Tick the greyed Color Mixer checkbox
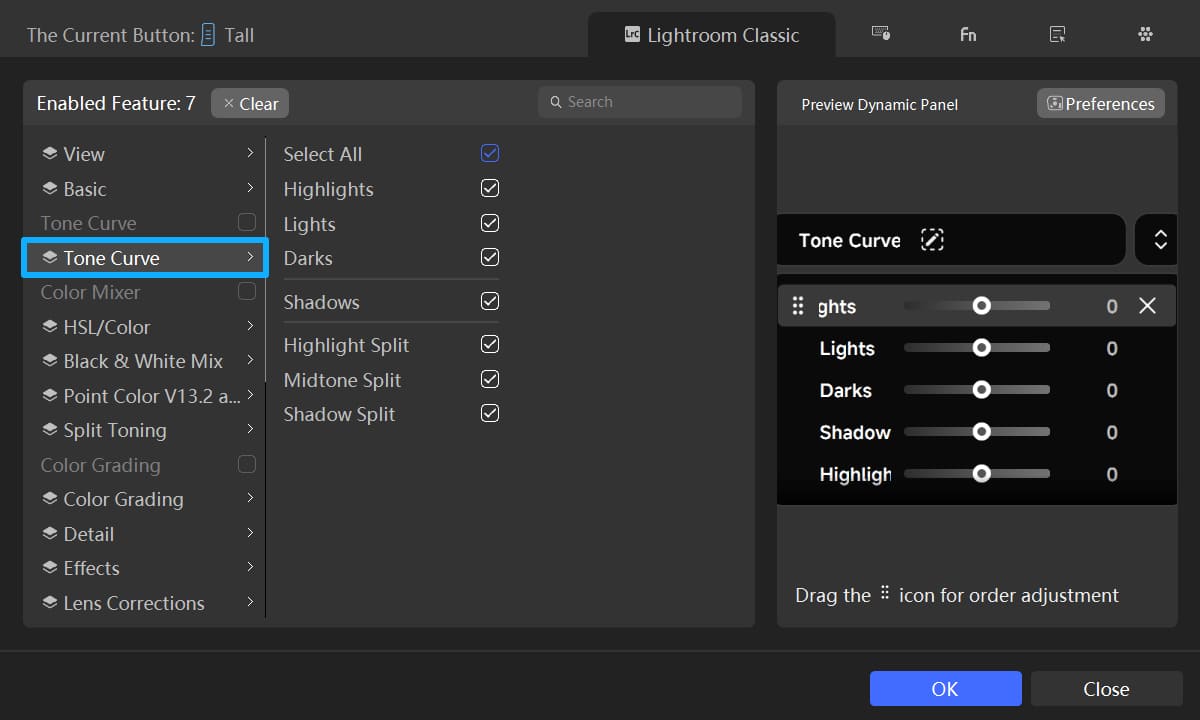Image resolution: width=1200 pixels, height=720 pixels. tap(247, 291)
